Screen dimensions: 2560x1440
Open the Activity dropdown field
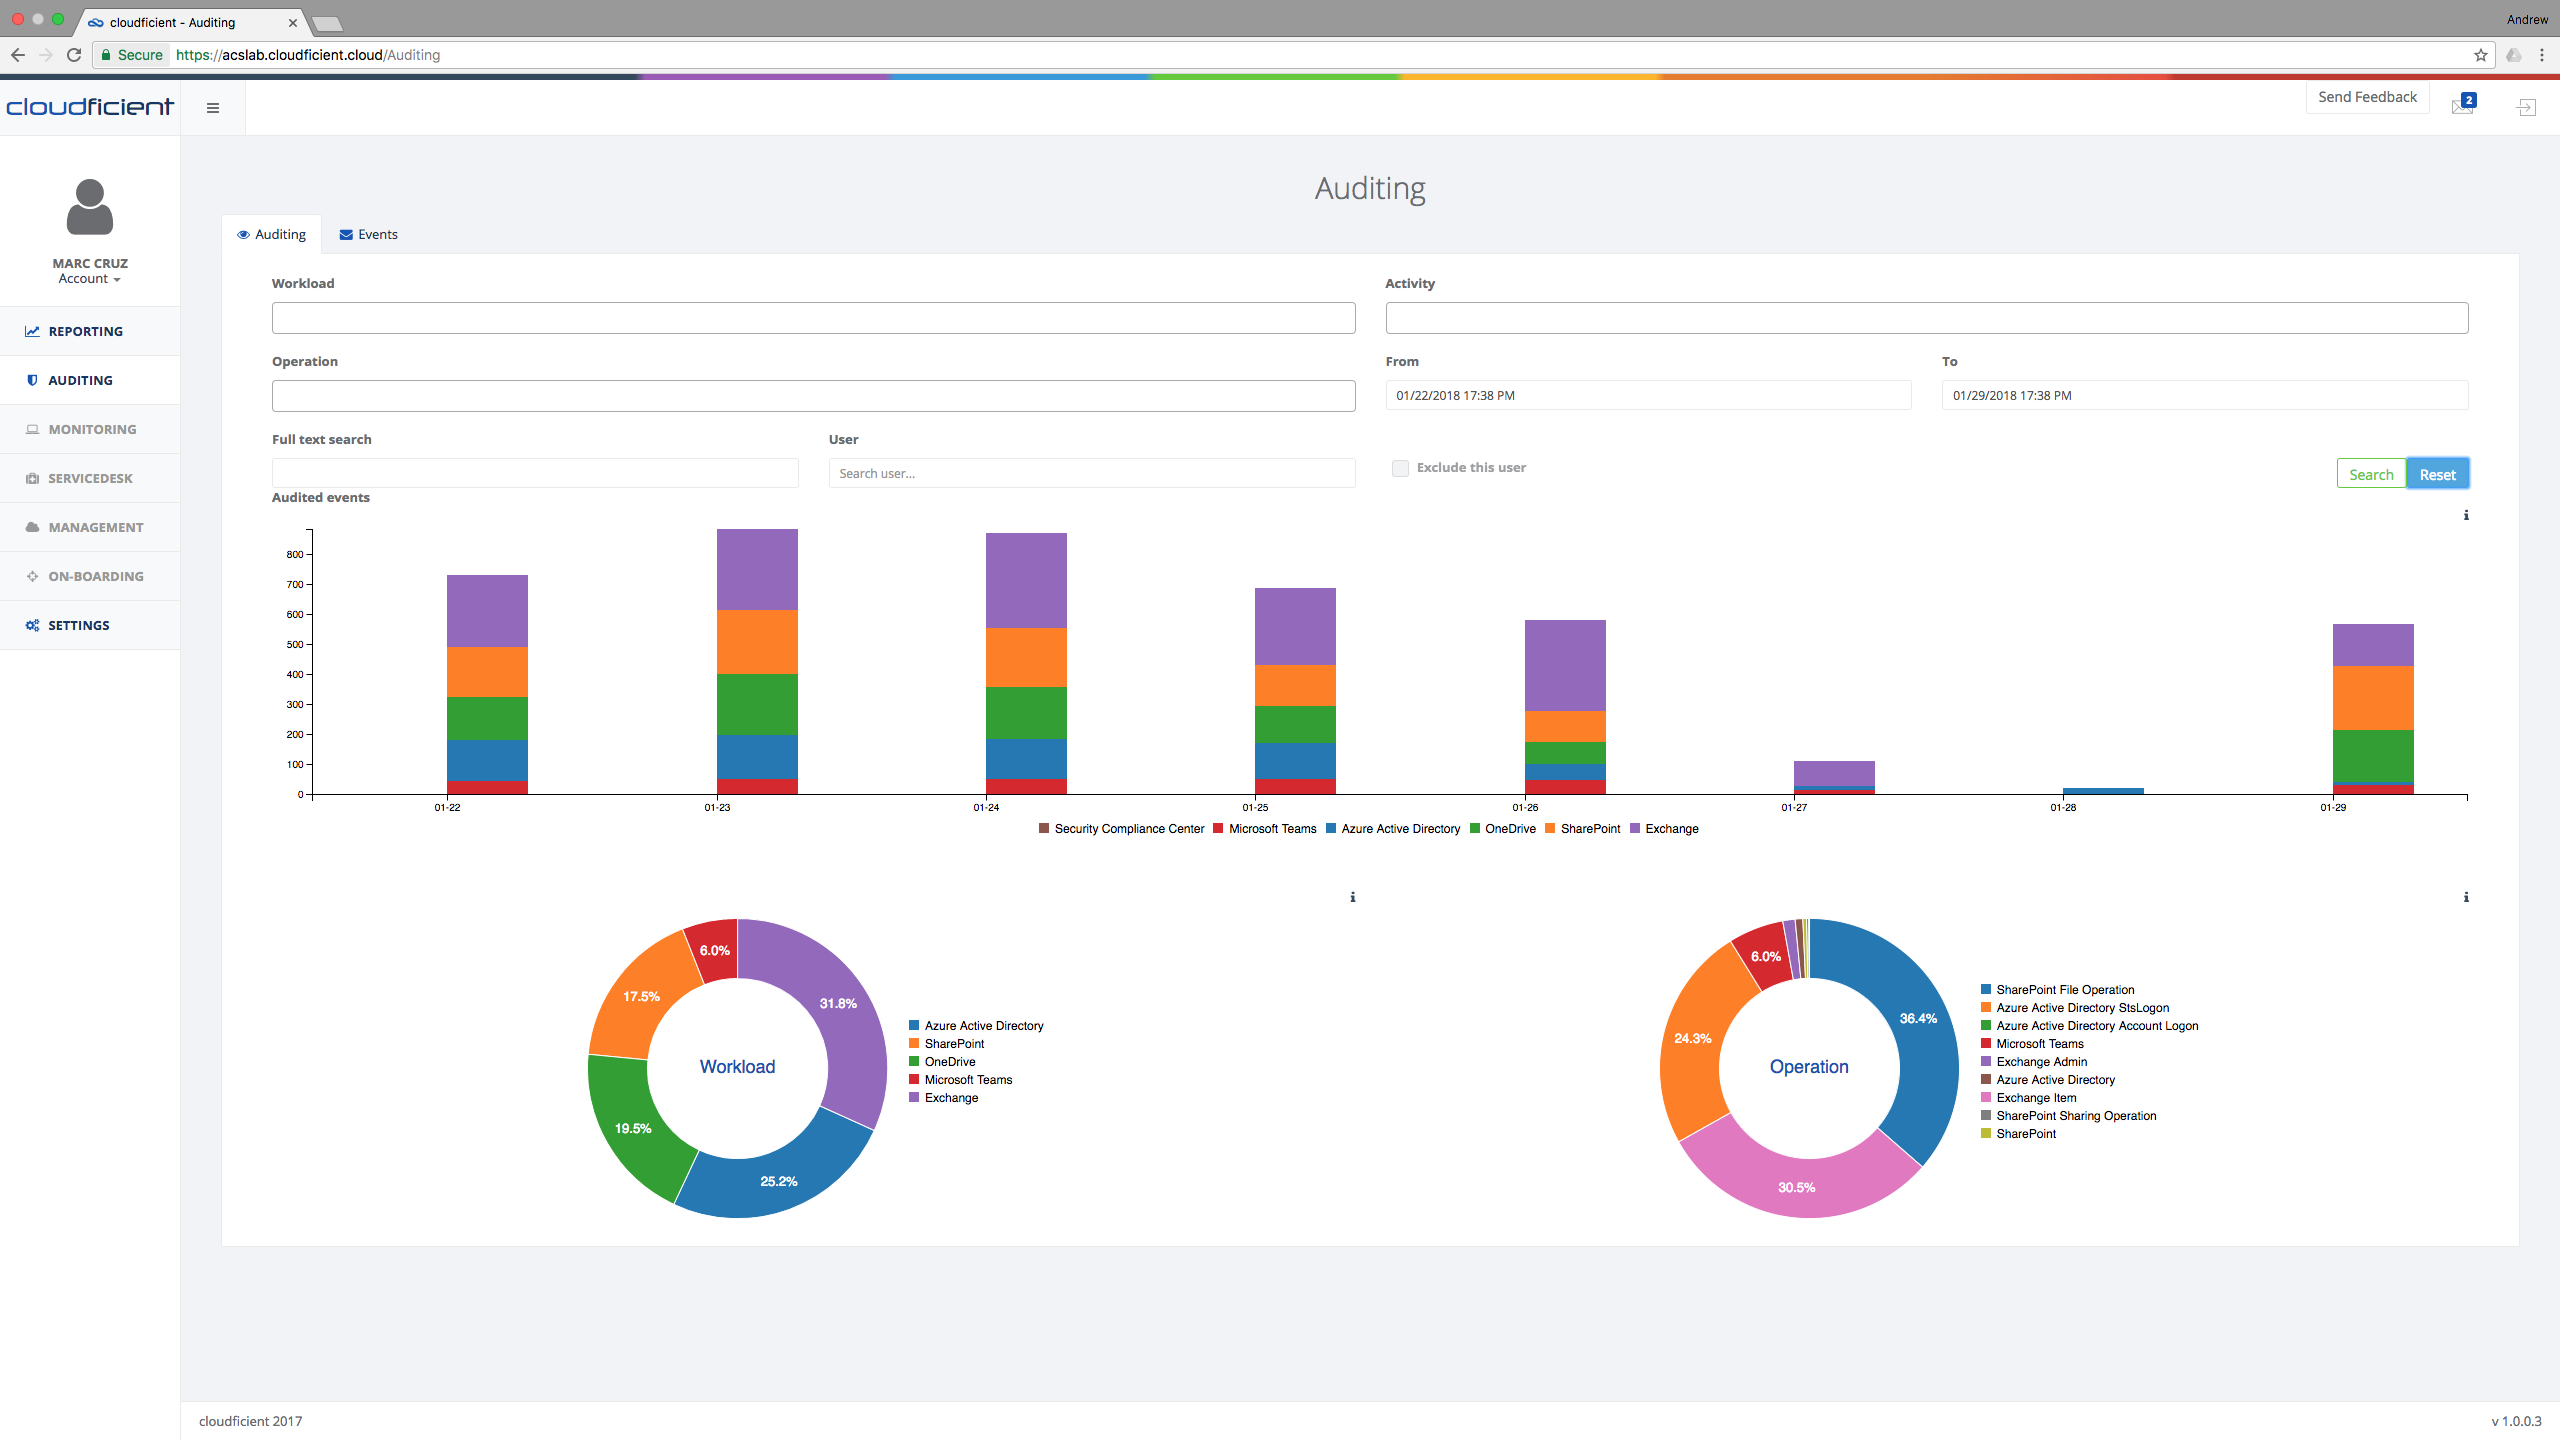1926,317
